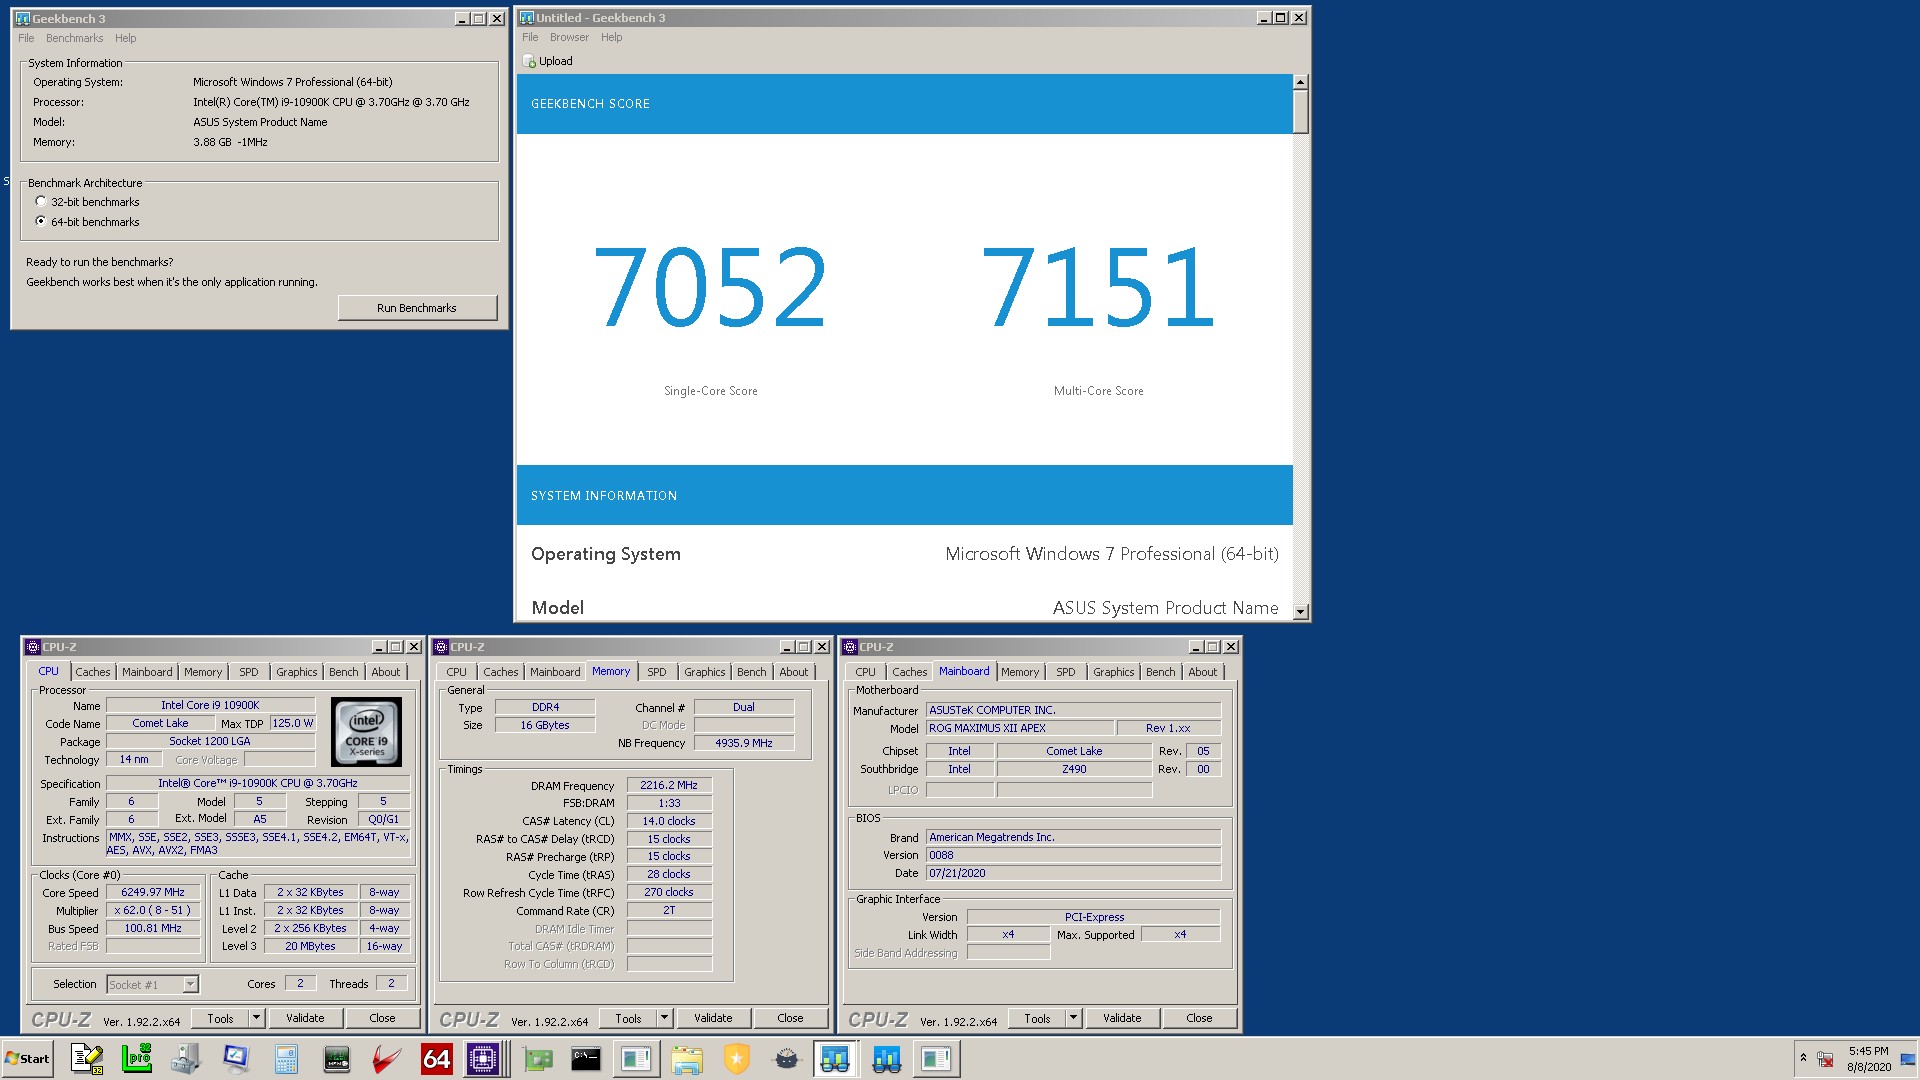
Task: Click the Run Benchmarks button
Action: [417, 308]
